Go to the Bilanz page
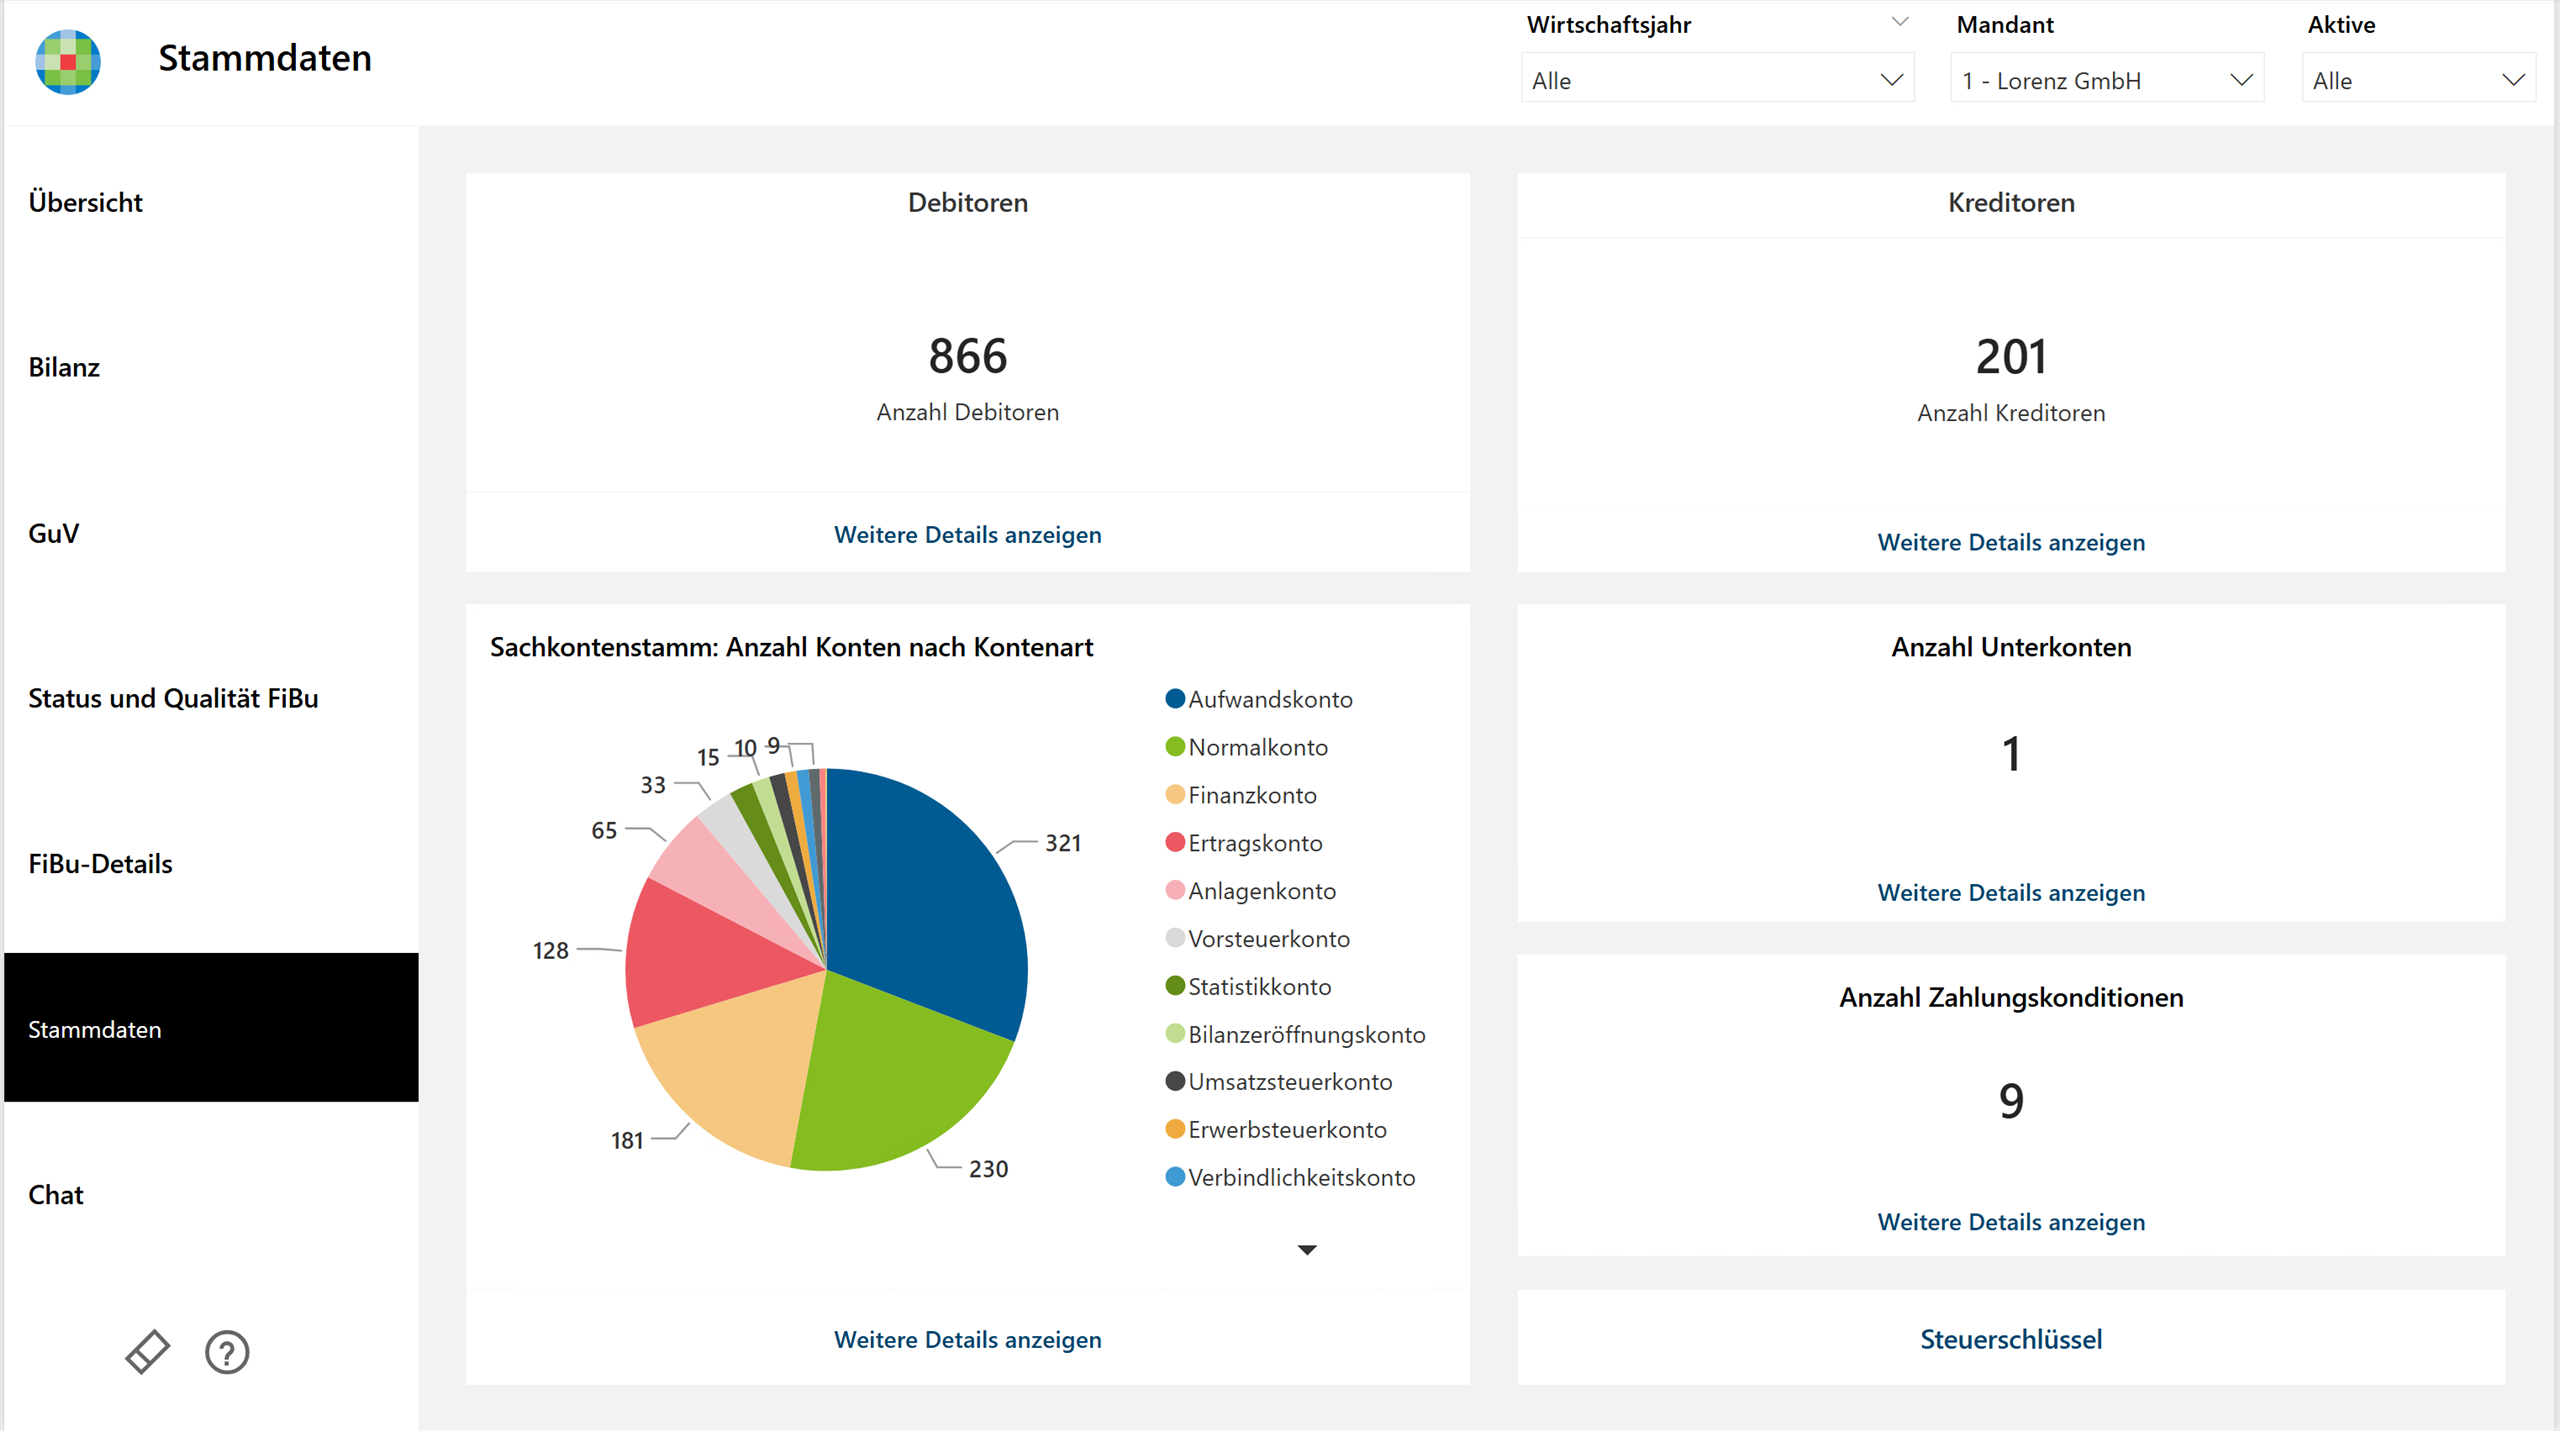 64,367
